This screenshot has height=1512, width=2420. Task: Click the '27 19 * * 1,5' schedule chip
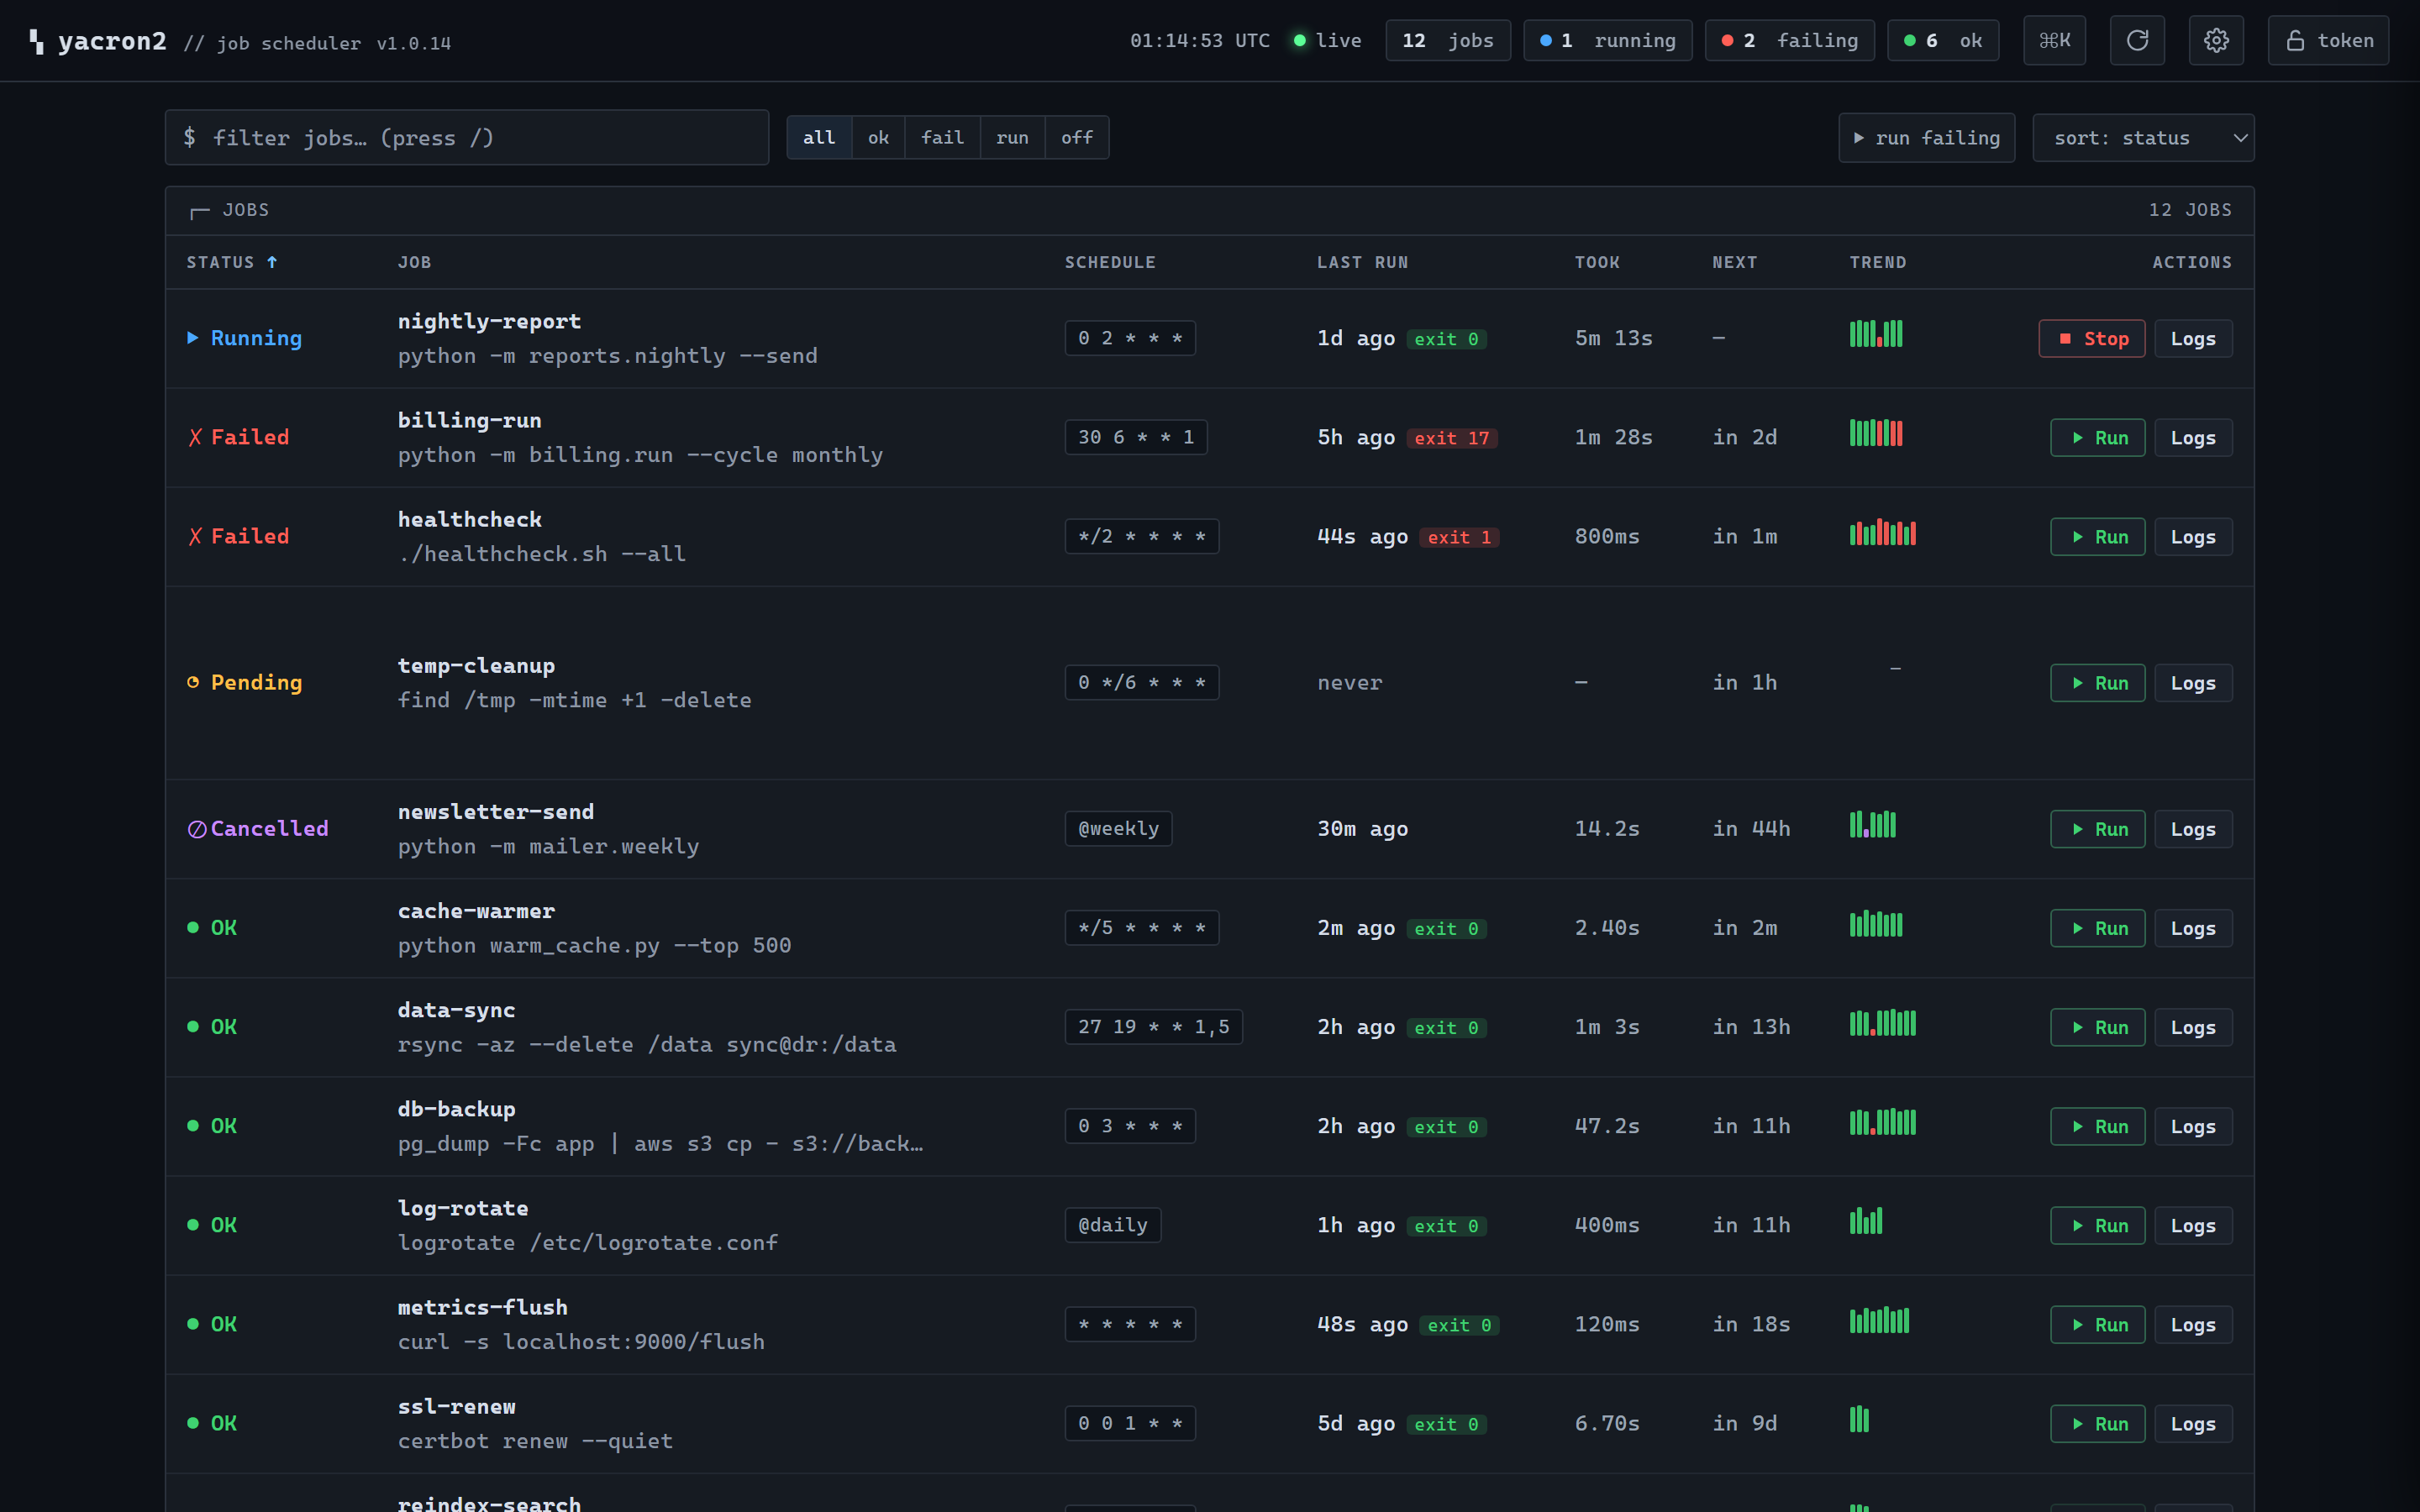point(1153,1026)
